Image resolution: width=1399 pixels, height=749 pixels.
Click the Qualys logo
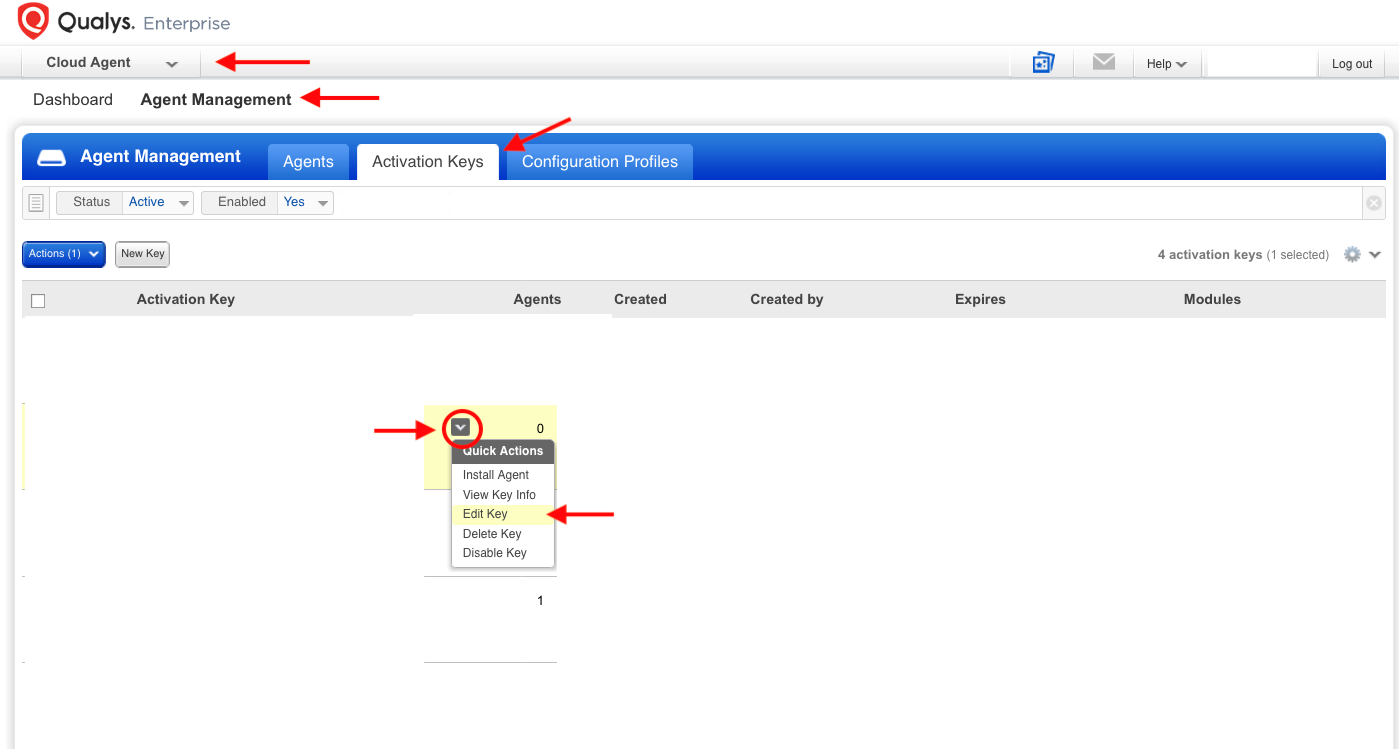[x=31, y=20]
